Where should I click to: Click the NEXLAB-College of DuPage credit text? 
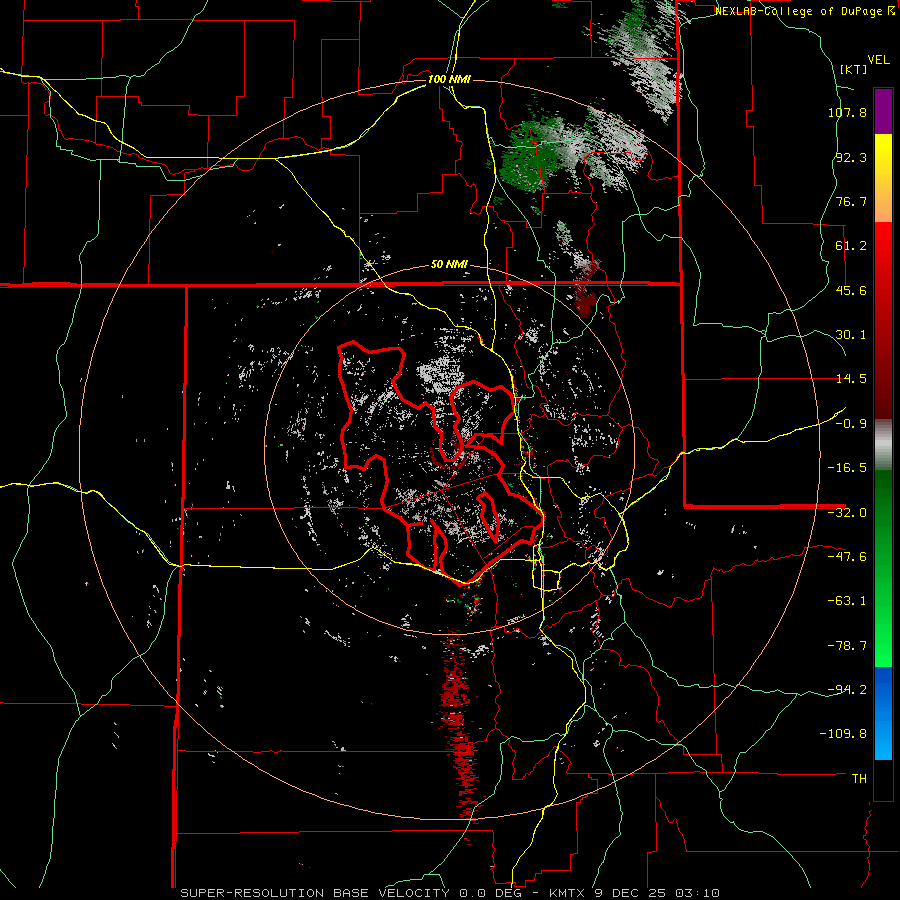(798, 11)
